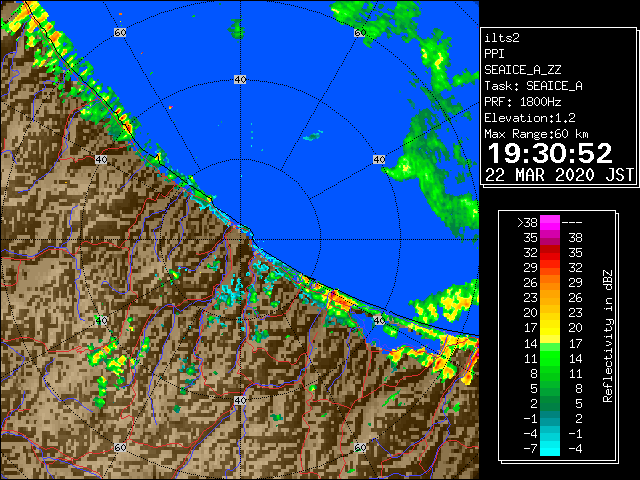Click the ">38" legend label
The image size is (640, 480).
click(x=527, y=223)
